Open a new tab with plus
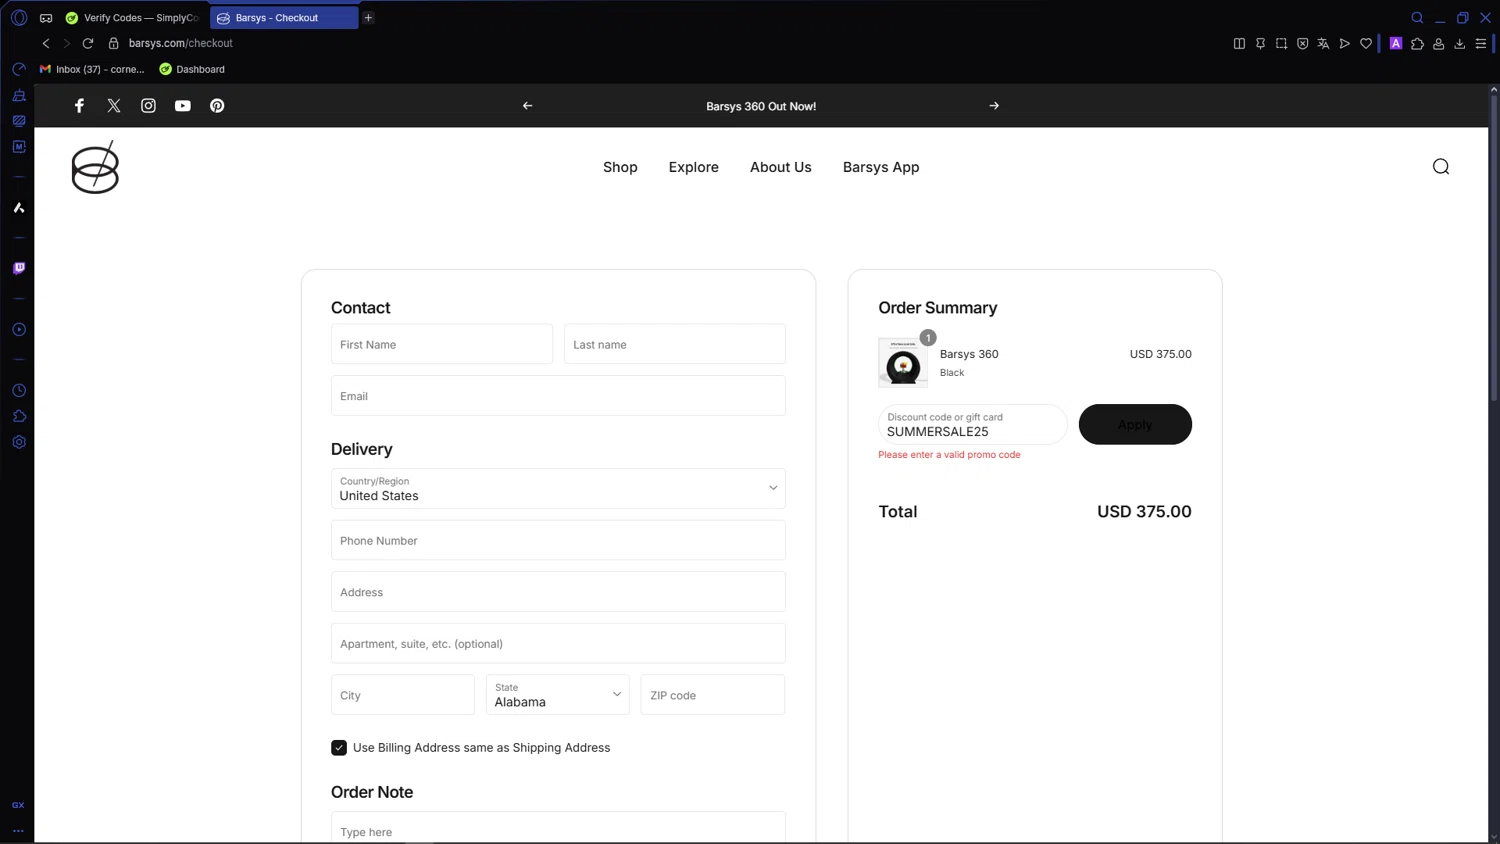This screenshot has height=844, width=1500. tap(368, 18)
